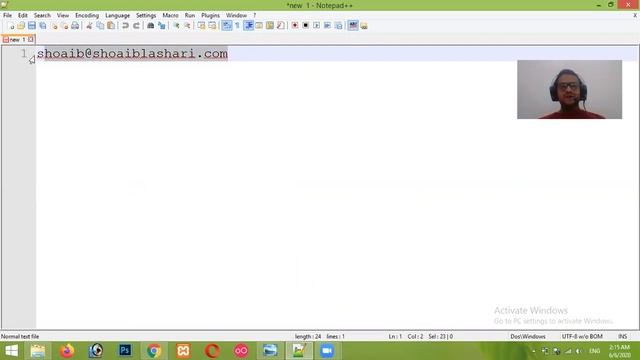Paste clipboard using the Paste icon
640x360 pixels.
point(111,26)
